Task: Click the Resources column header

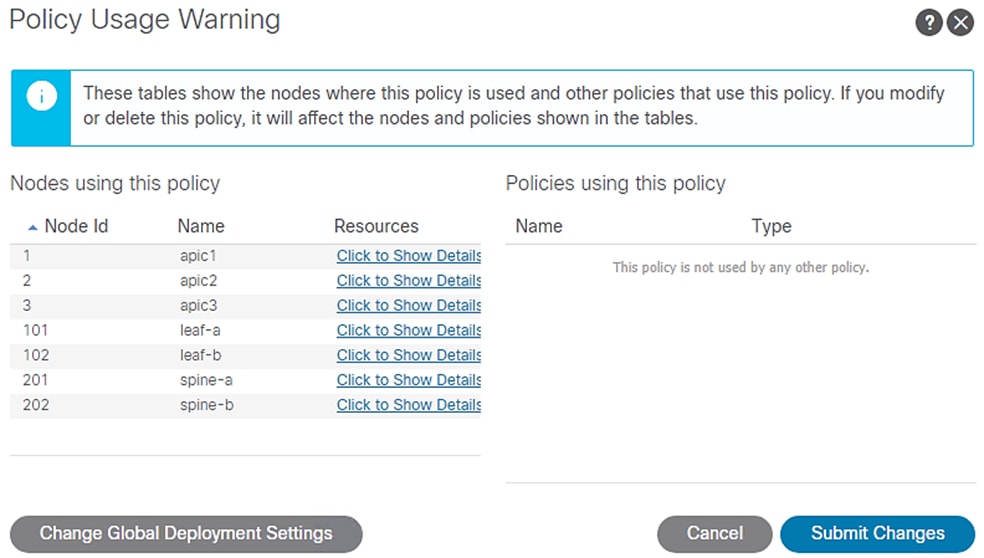Action: coord(376,226)
